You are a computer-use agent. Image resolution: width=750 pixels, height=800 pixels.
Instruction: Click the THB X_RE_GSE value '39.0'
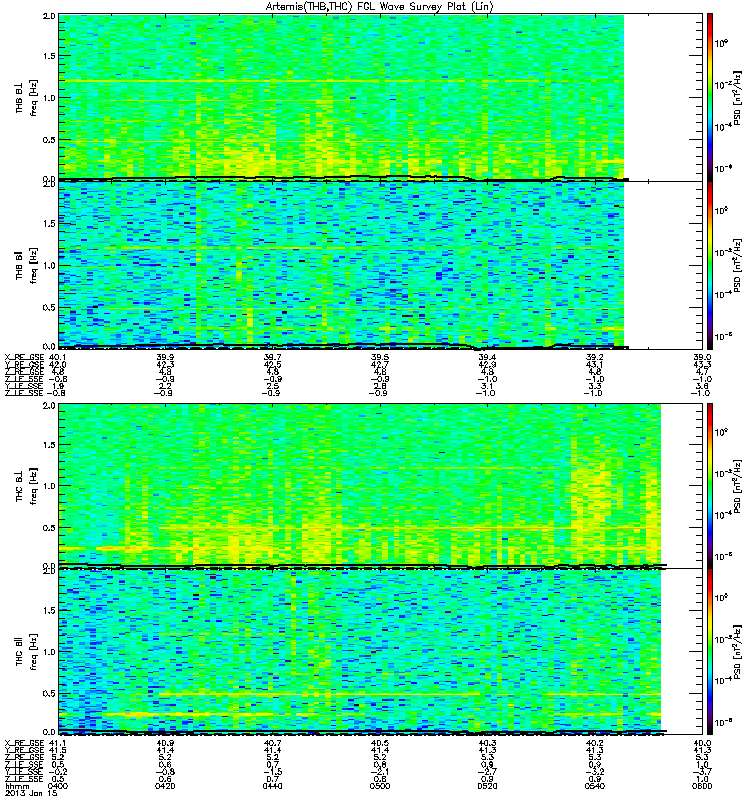tap(702, 357)
